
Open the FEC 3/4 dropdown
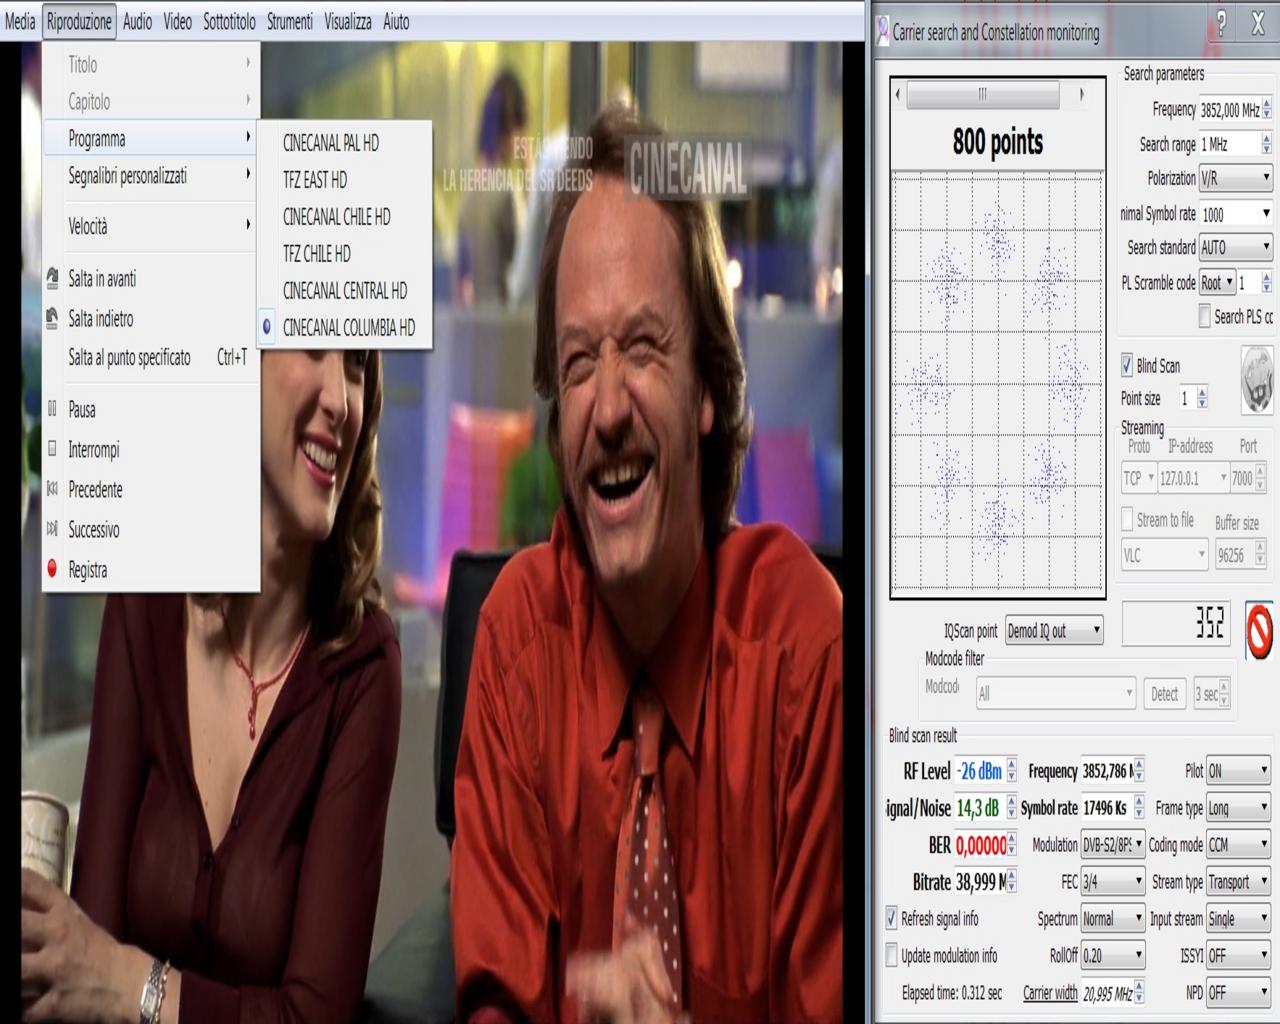click(x=1112, y=881)
